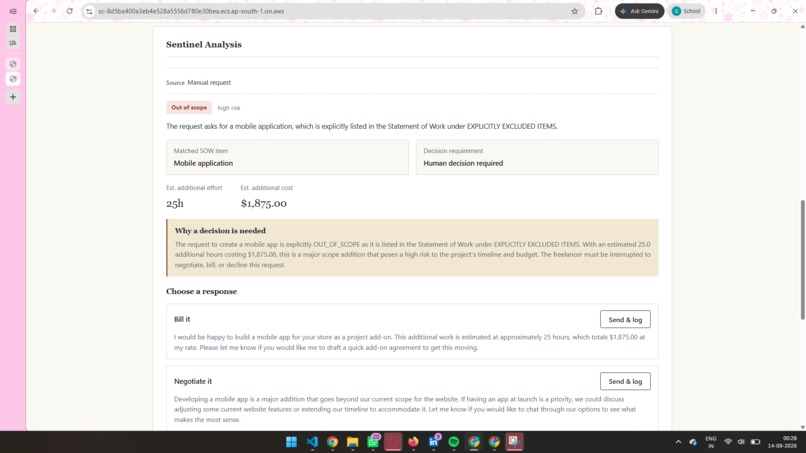Click the scrollbar down arrow
The width and height of the screenshot is (806, 453).
pos(802,427)
